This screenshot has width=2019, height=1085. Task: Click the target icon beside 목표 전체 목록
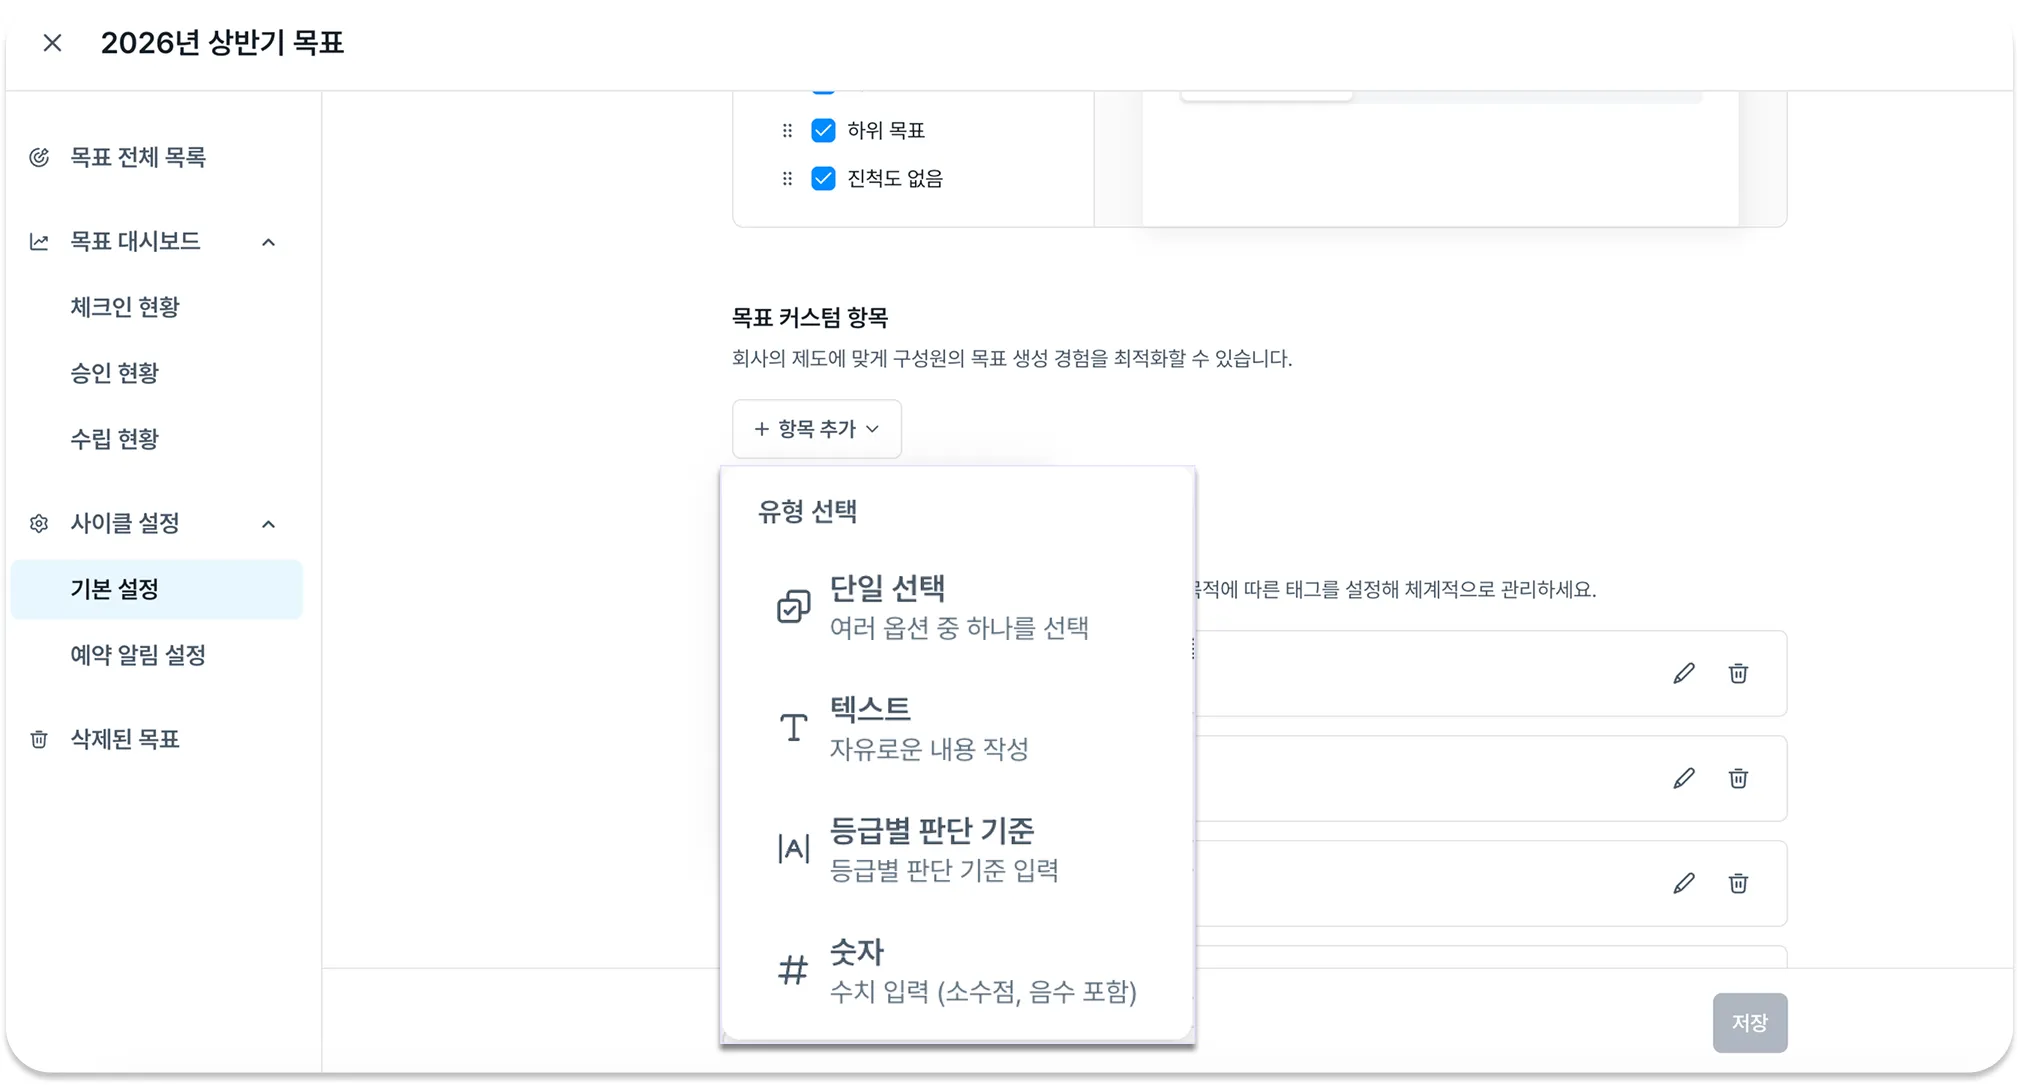point(39,157)
